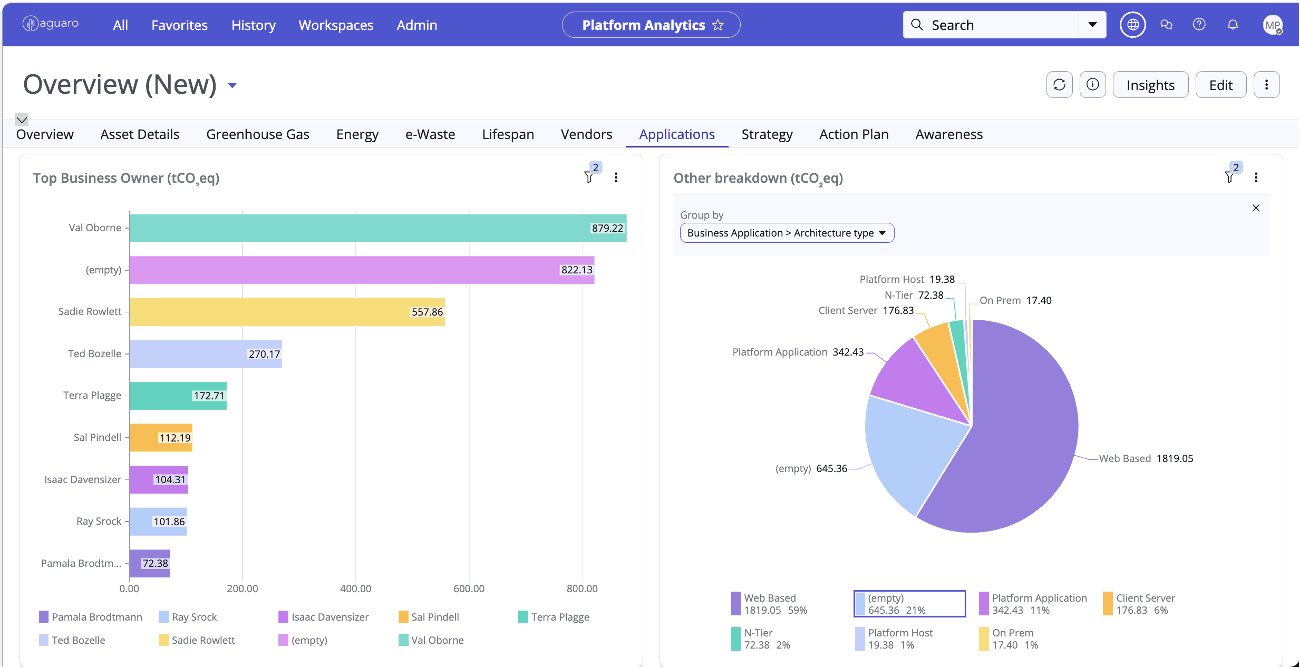Click inside the Search field
The height and width of the screenshot is (668, 1300).
click(990, 24)
